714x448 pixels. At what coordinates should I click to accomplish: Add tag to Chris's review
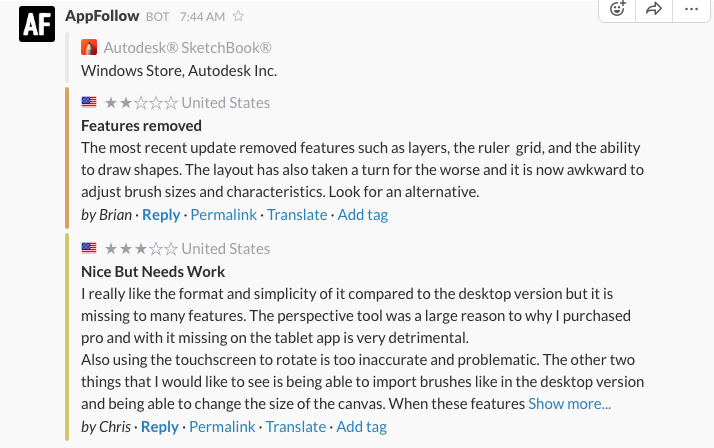pyautogui.click(x=361, y=426)
